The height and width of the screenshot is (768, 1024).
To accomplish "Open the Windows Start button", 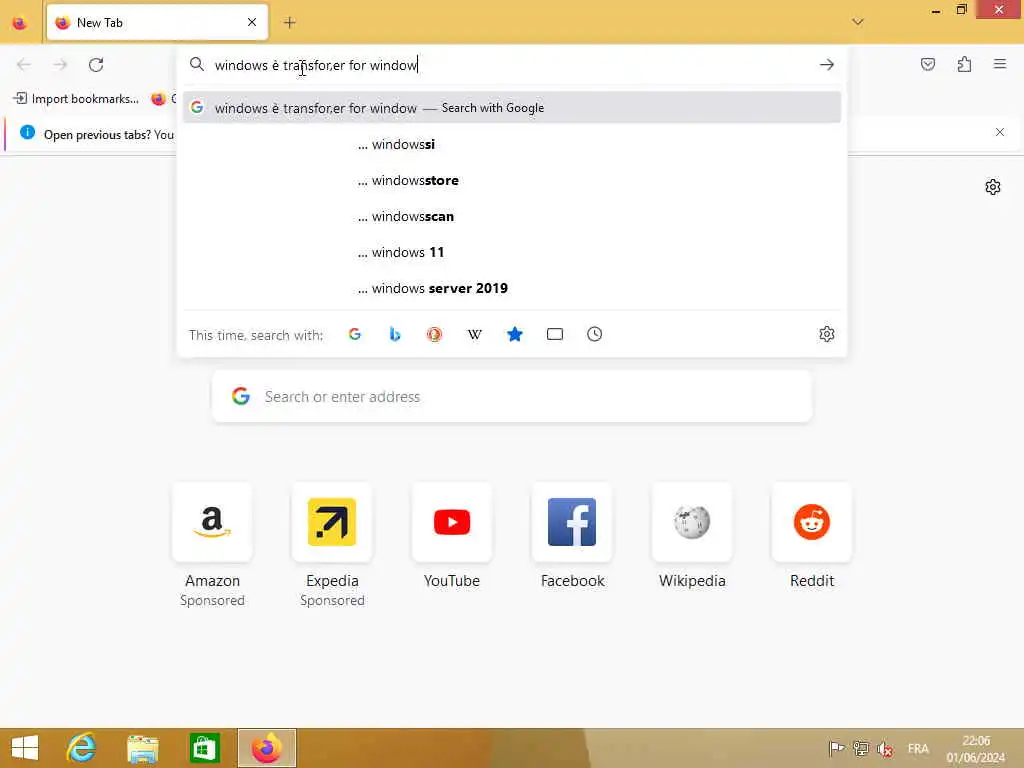I will 25,748.
